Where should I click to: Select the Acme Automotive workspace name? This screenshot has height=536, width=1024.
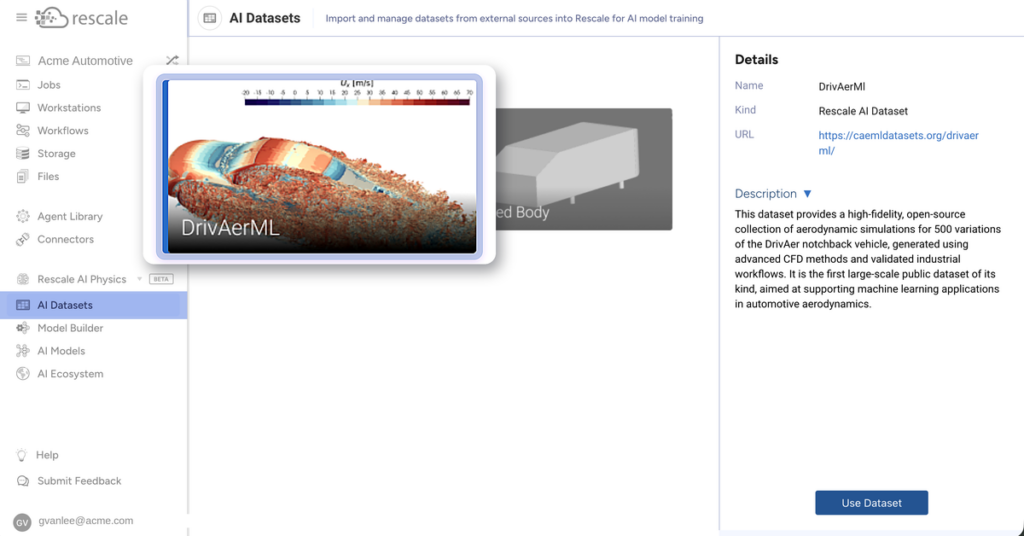[x=85, y=61]
